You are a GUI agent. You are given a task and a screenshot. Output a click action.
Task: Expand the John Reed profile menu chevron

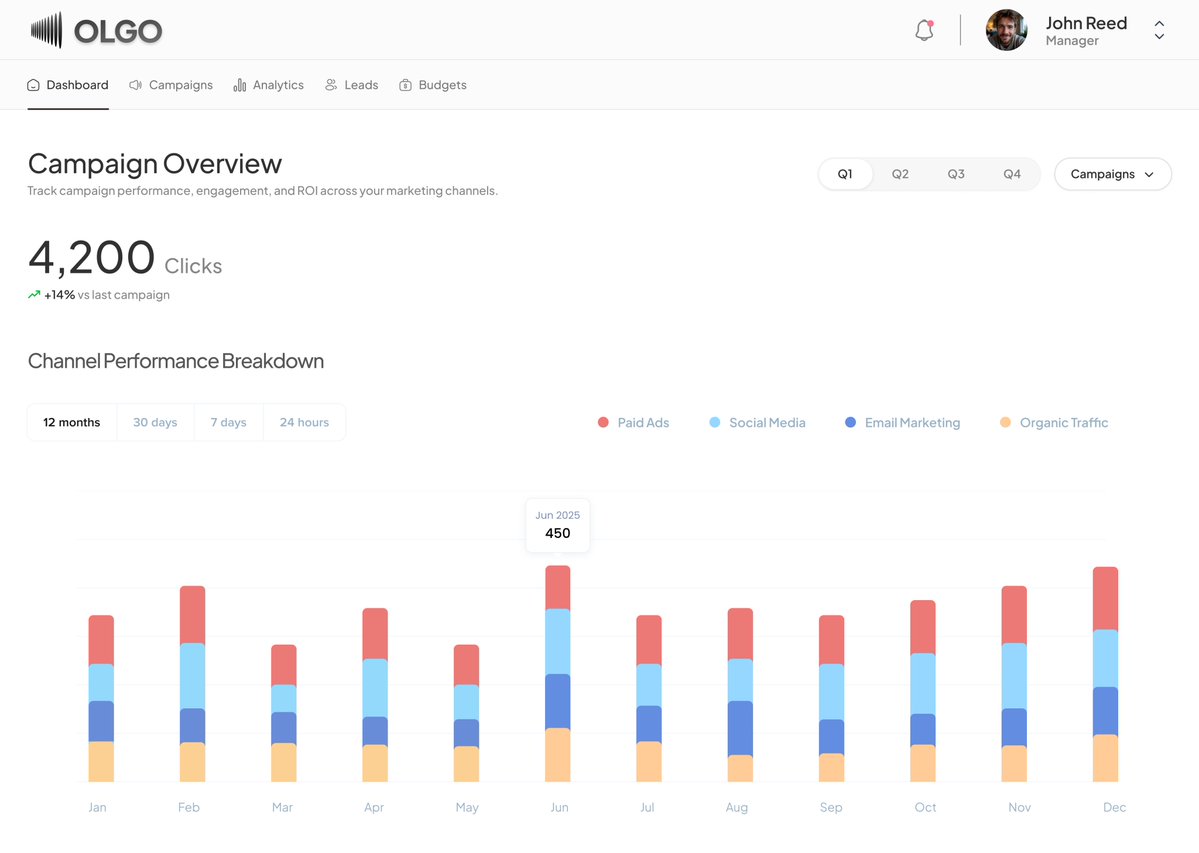click(1158, 30)
